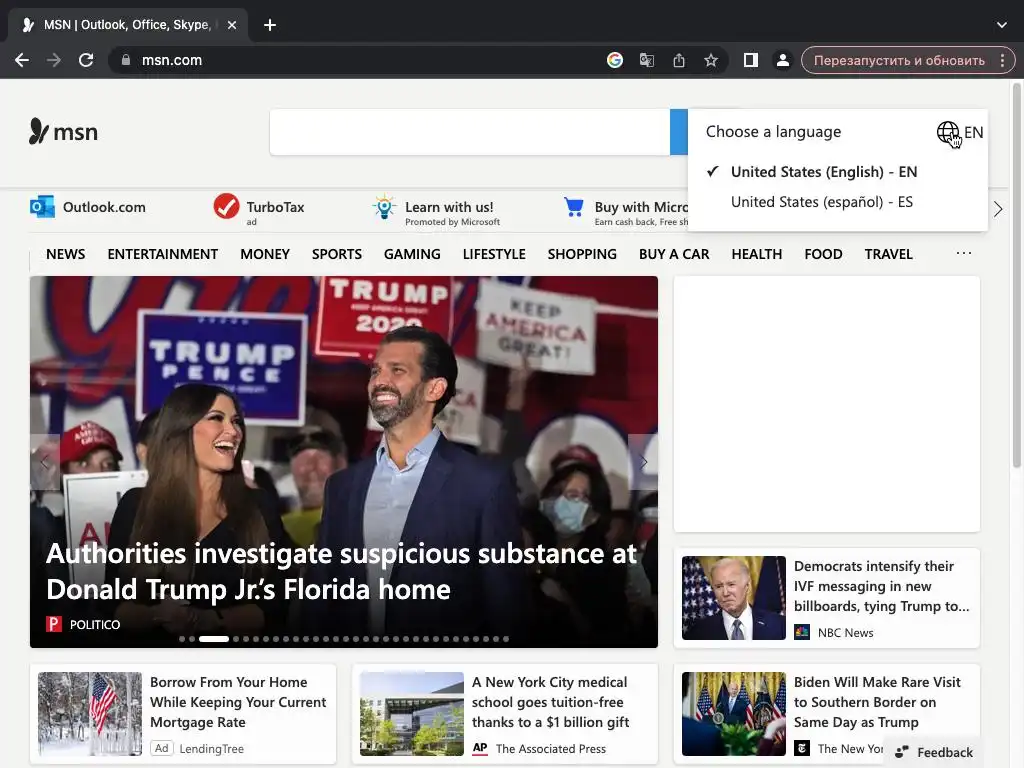Click the web search input field
Screen dimensions: 1024x768
(470, 132)
